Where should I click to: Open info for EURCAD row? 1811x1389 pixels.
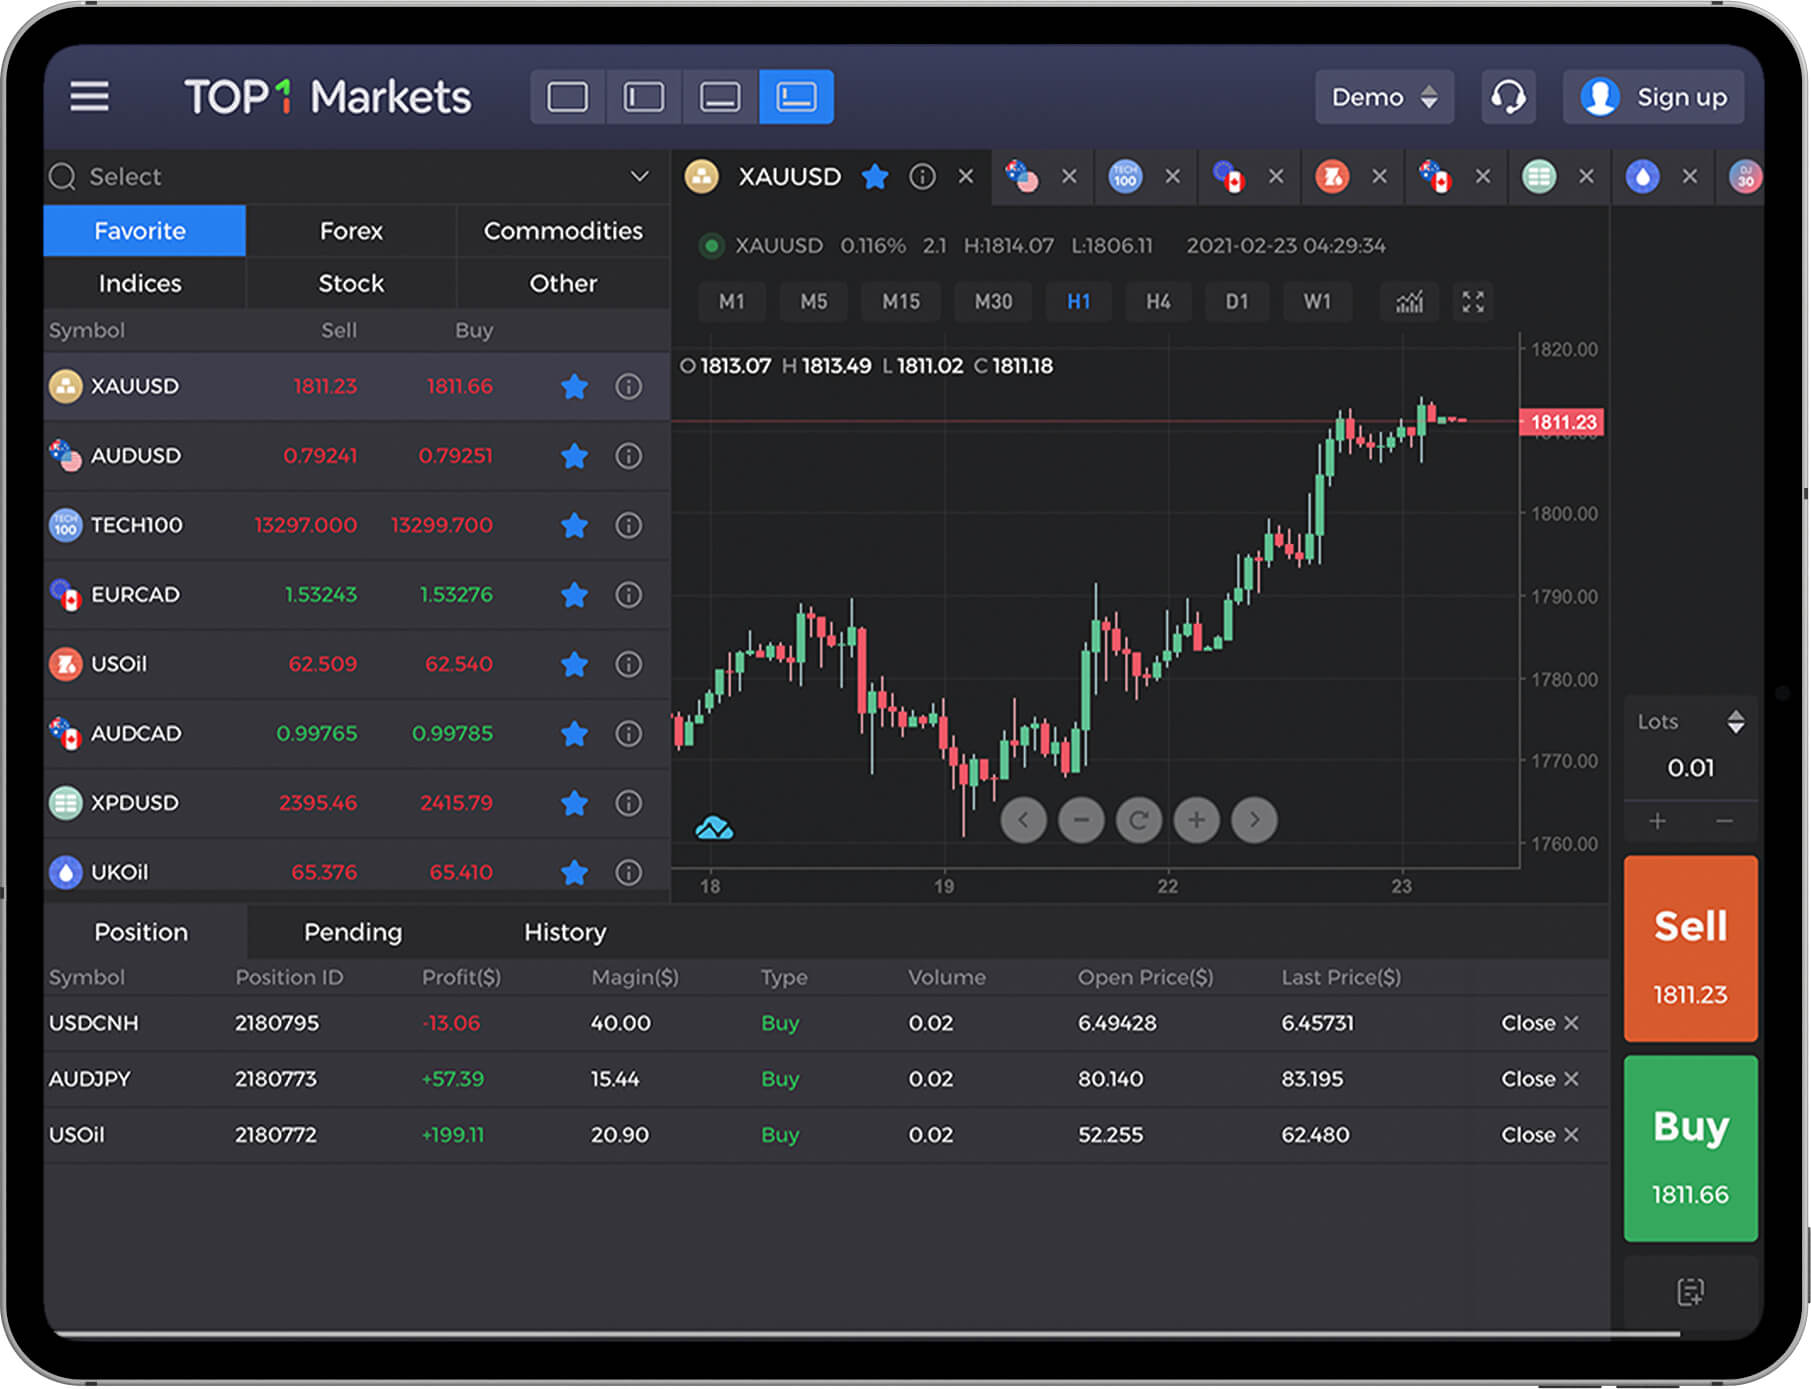(628, 595)
